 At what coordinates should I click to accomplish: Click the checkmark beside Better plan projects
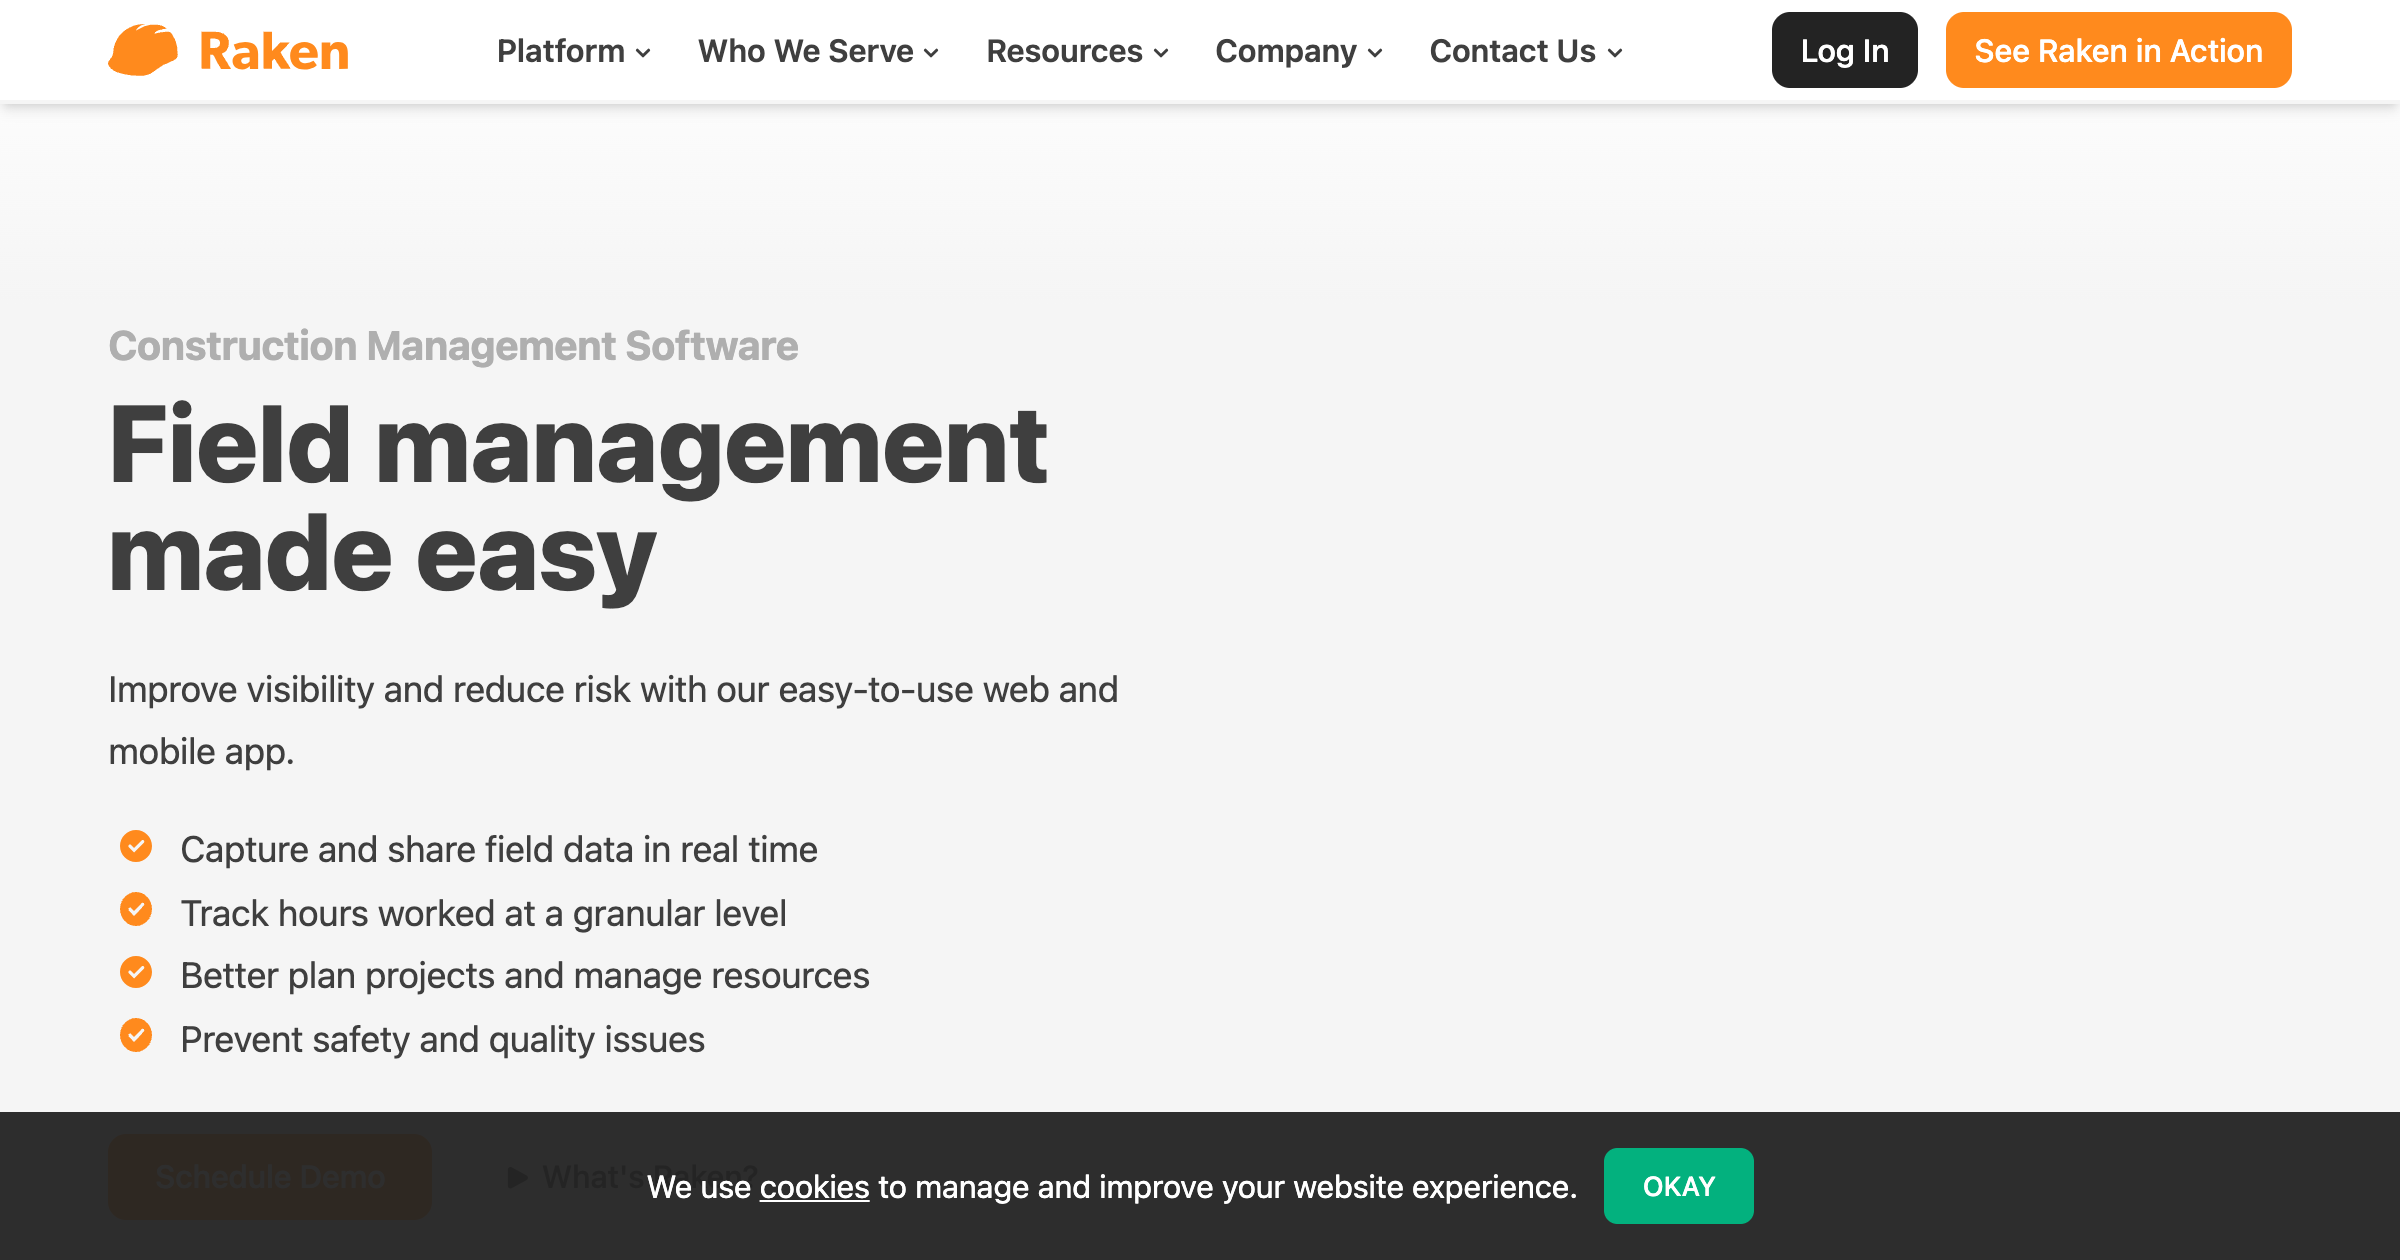(x=136, y=972)
